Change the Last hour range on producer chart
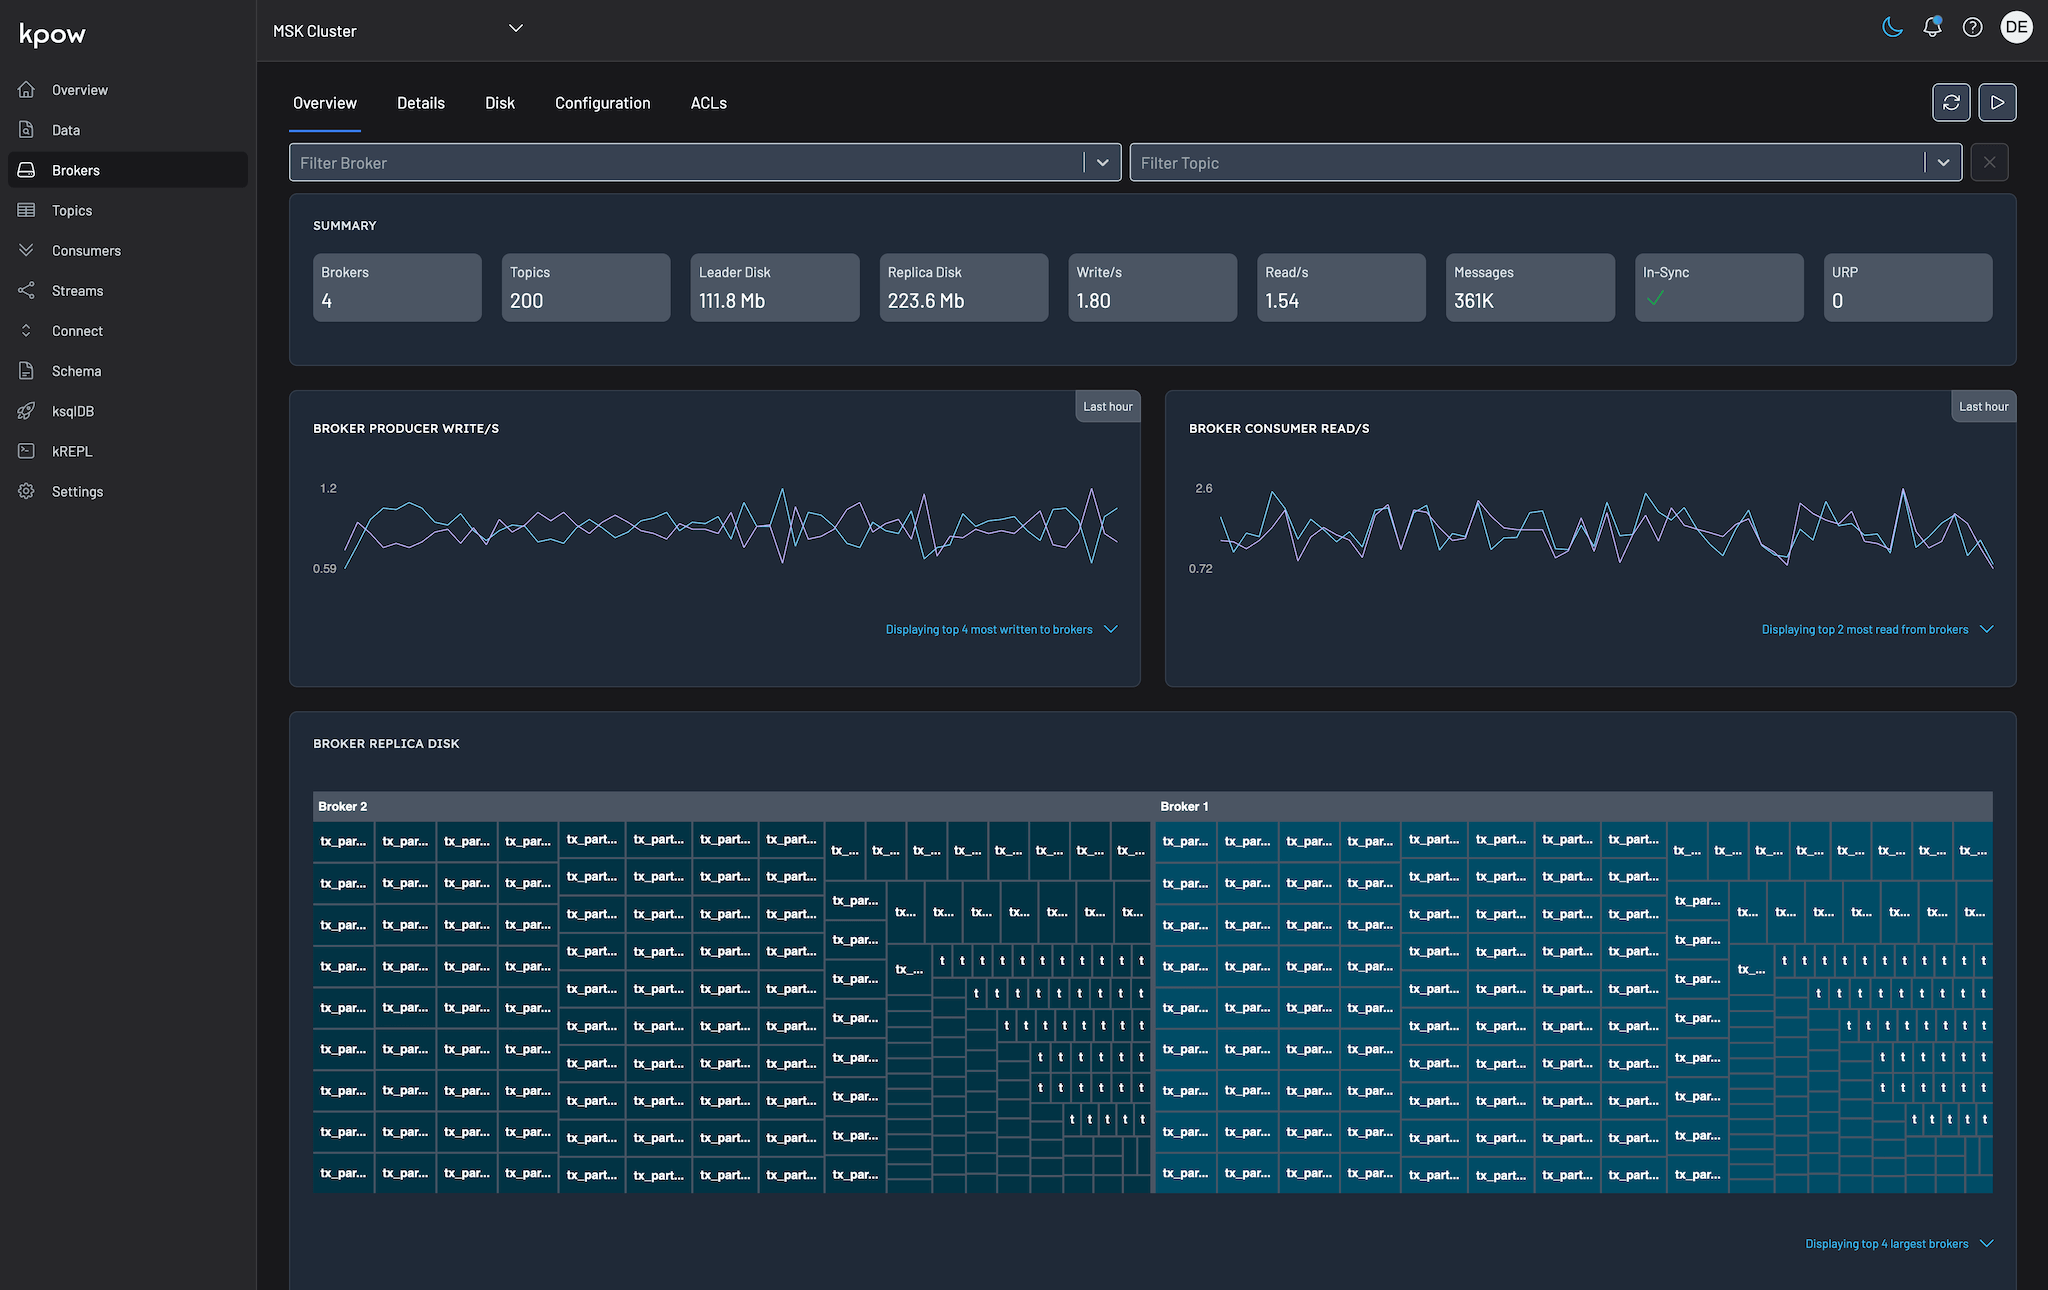 (1107, 406)
